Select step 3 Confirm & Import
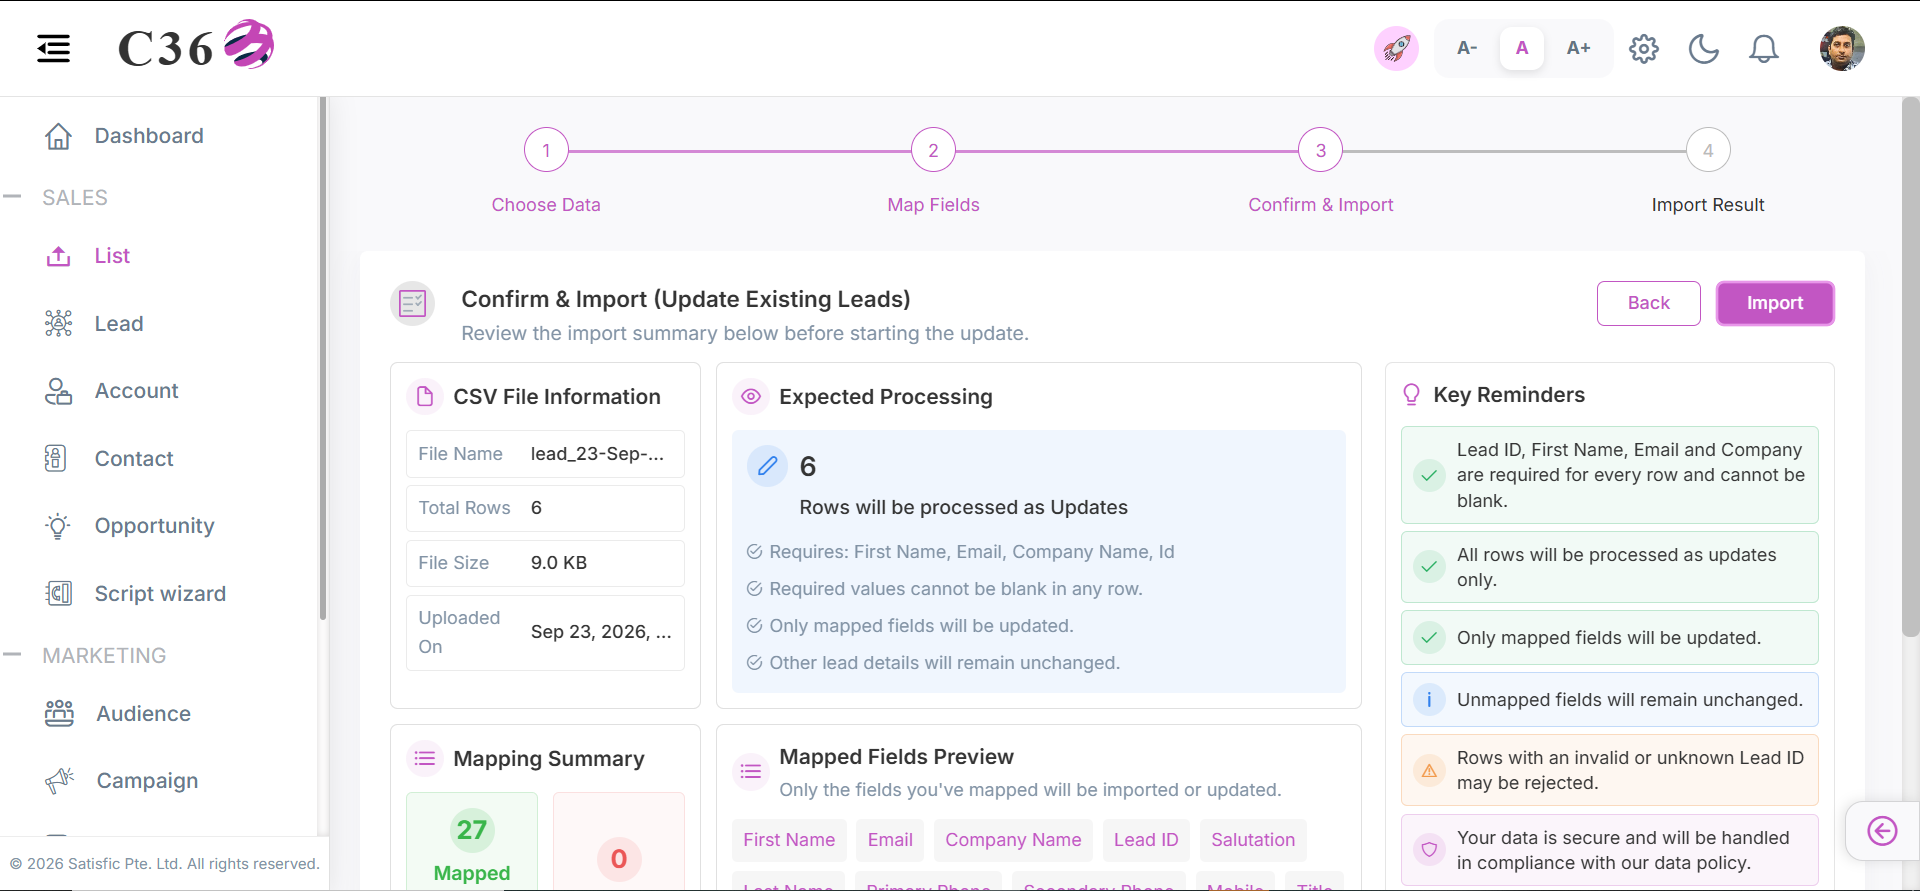Image resolution: width=1920 pixels, height=891 pixels. pos(1320,151)
